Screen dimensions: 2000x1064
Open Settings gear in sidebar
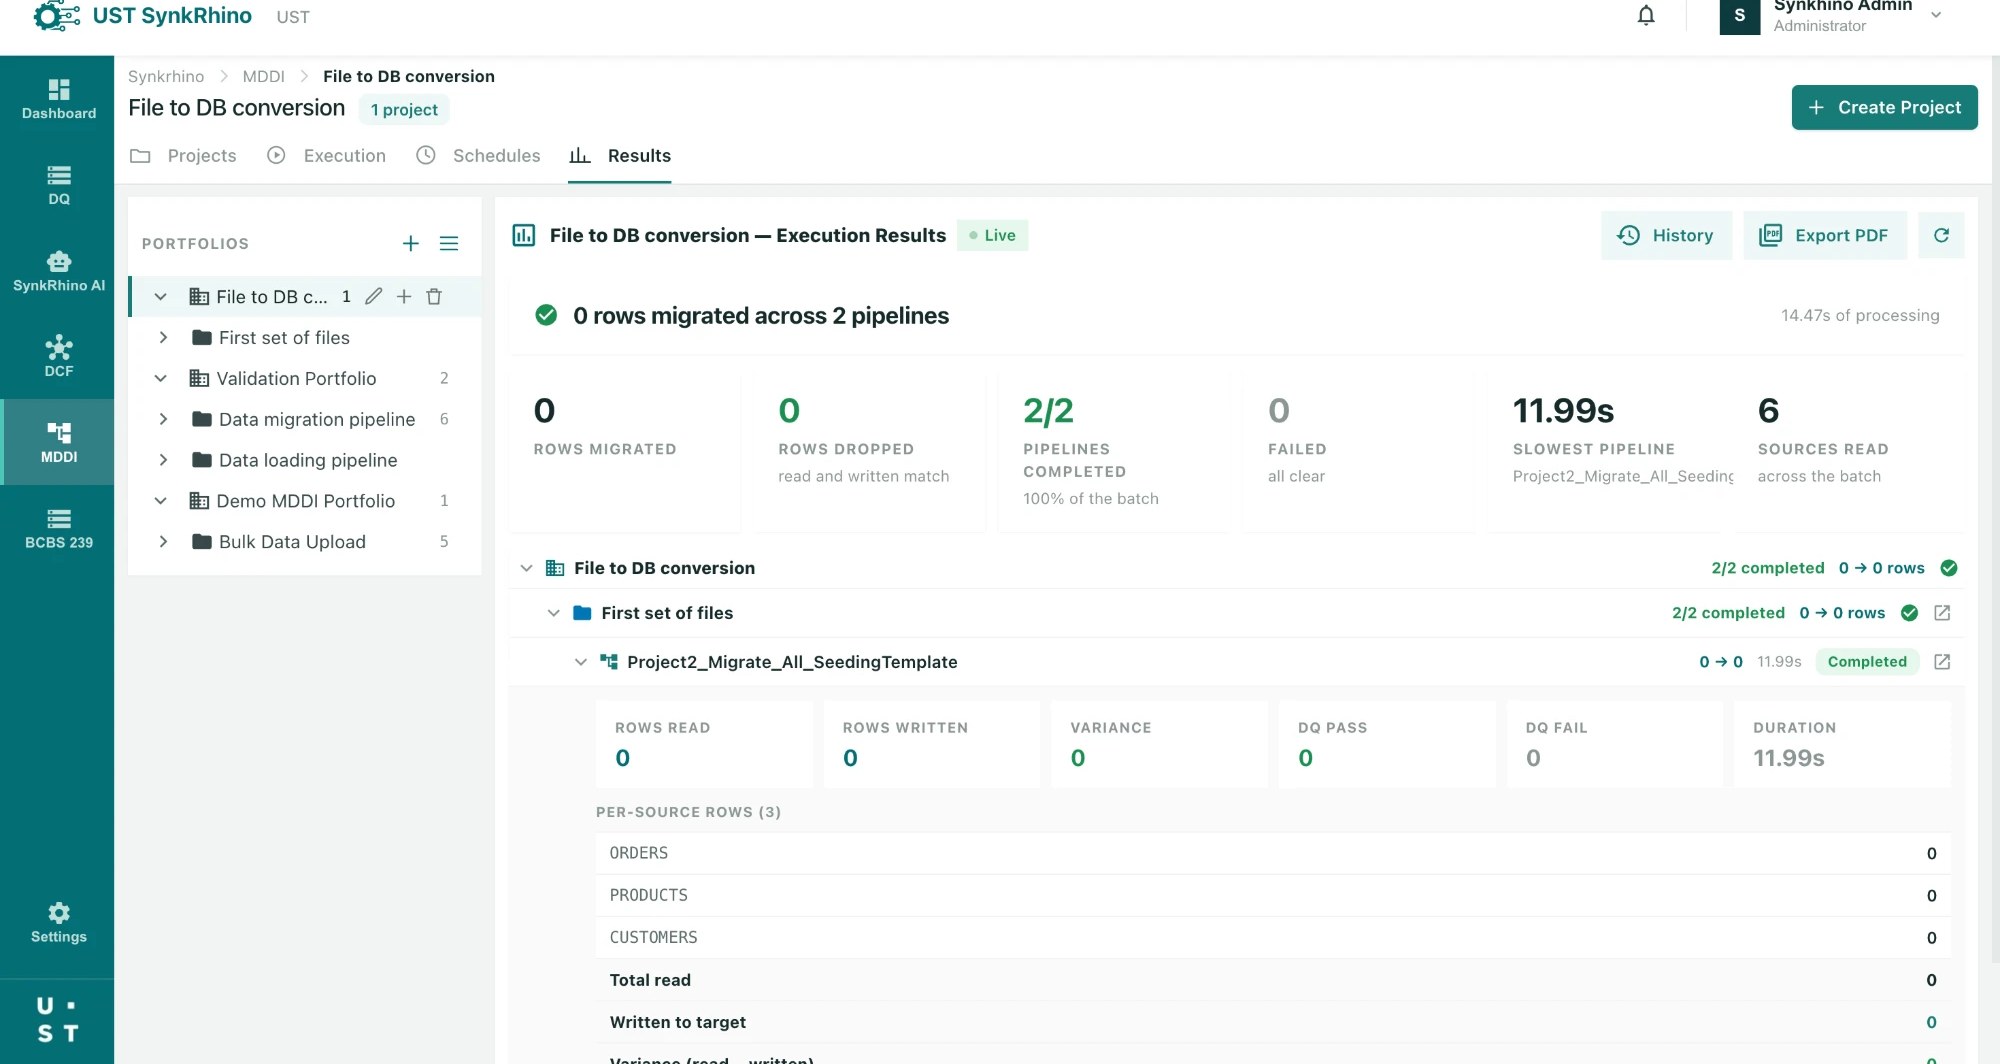pos(59,922)
